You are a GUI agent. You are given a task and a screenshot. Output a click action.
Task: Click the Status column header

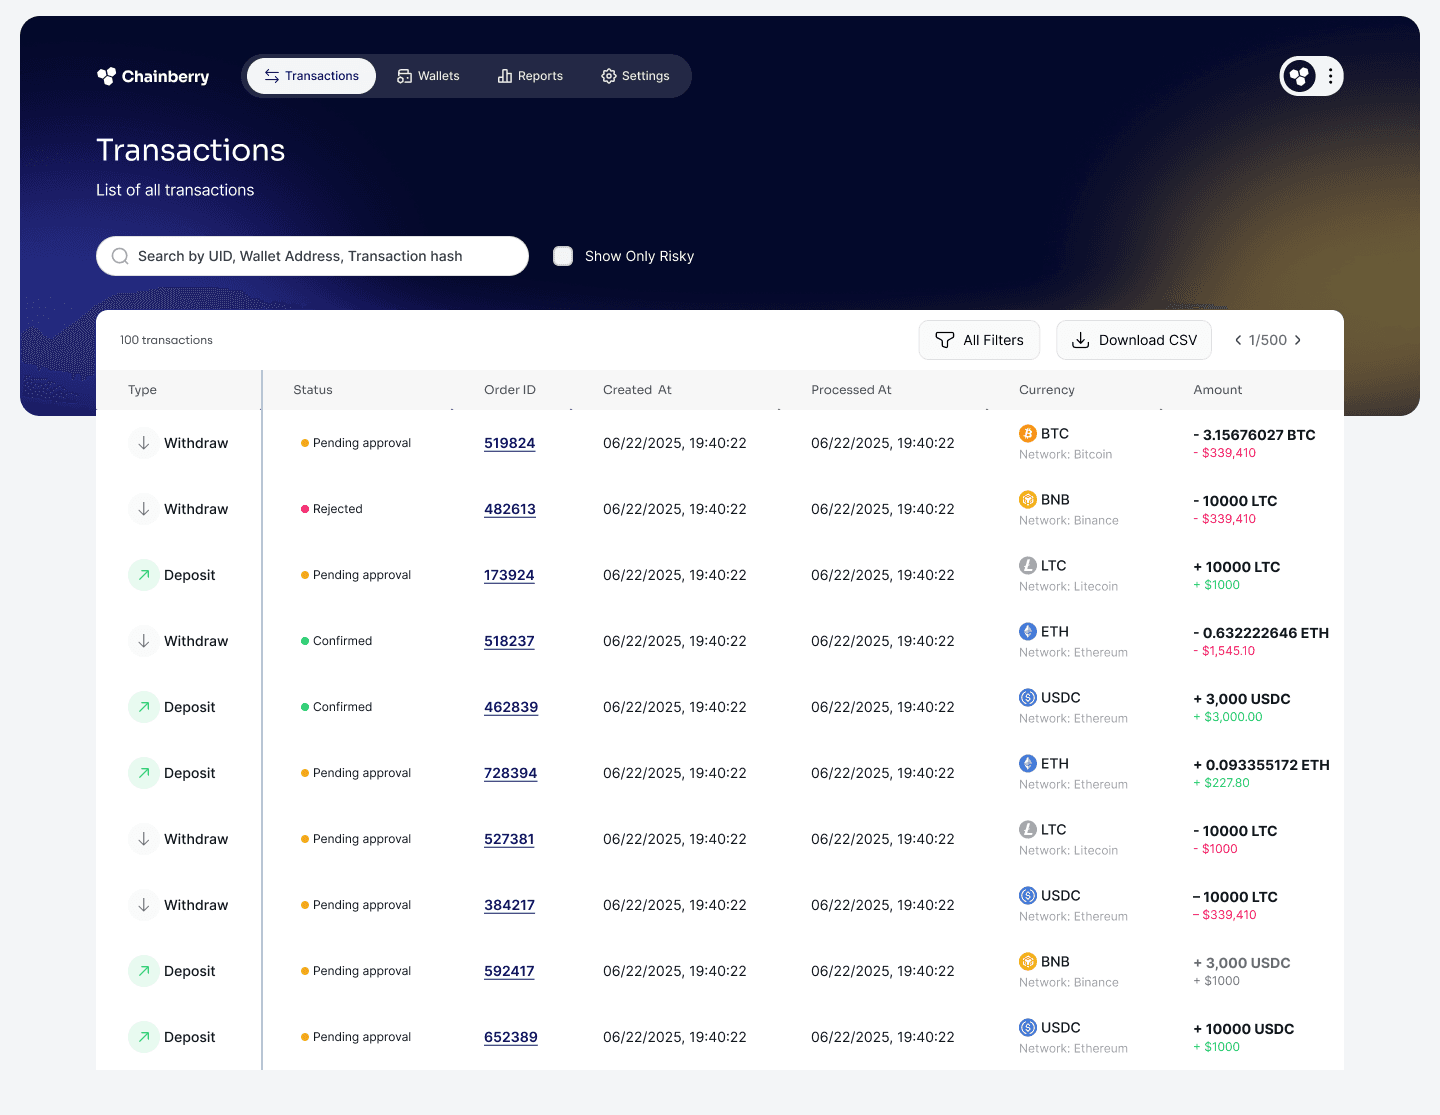pos(313,390)
